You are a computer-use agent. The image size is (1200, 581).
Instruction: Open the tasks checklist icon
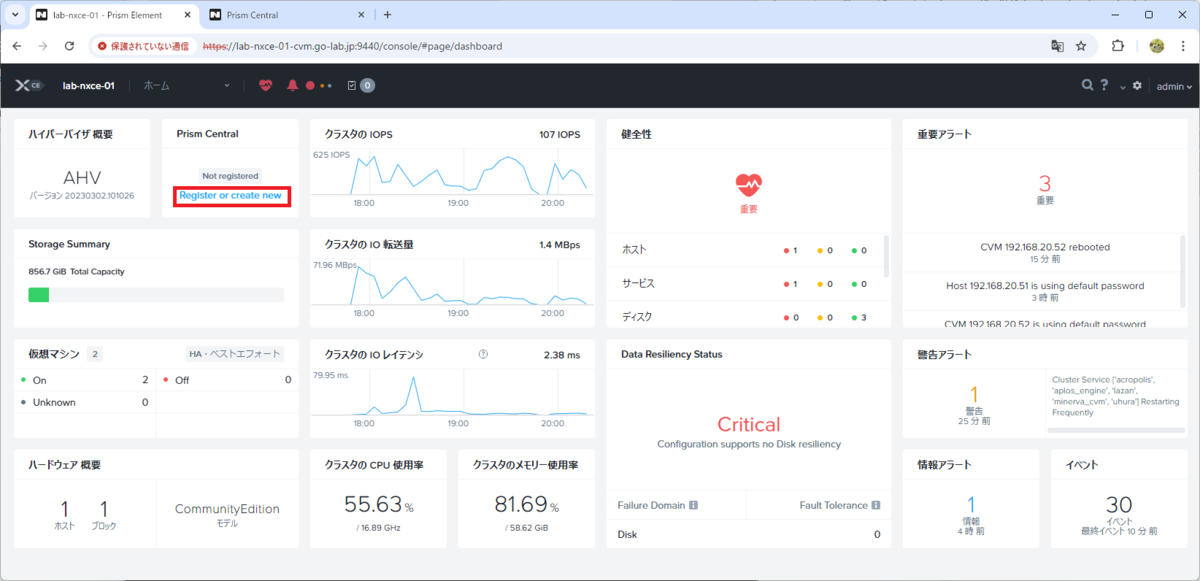[x=351, y=86]
